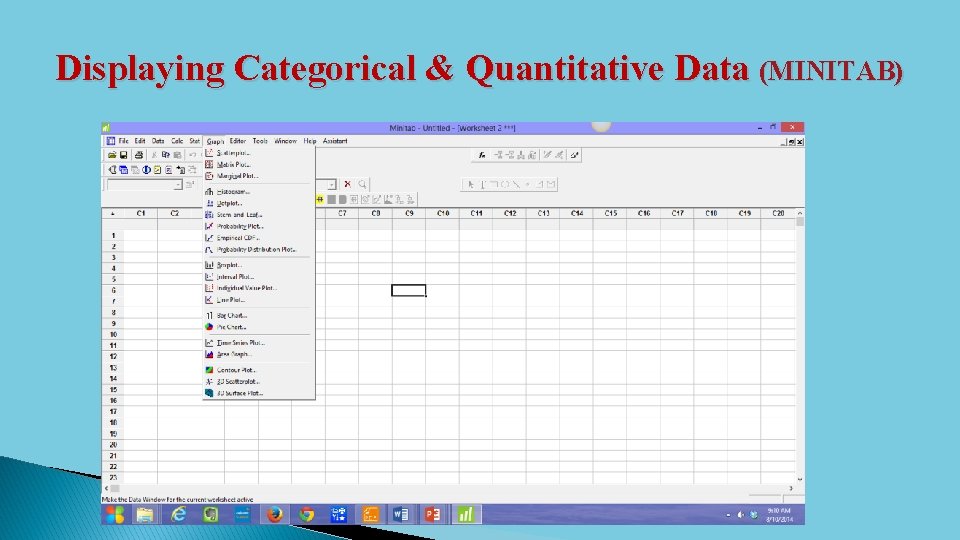Open the Stat menu
960x540 pixels.
194,141
